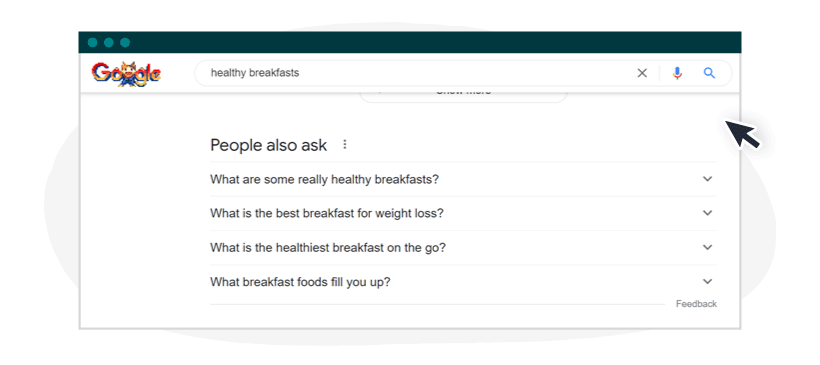The height and width of the screenshot is (365, 820).
Task: Expand chevron for breakfast foods fill you up
Action: (x=708, y=281)
